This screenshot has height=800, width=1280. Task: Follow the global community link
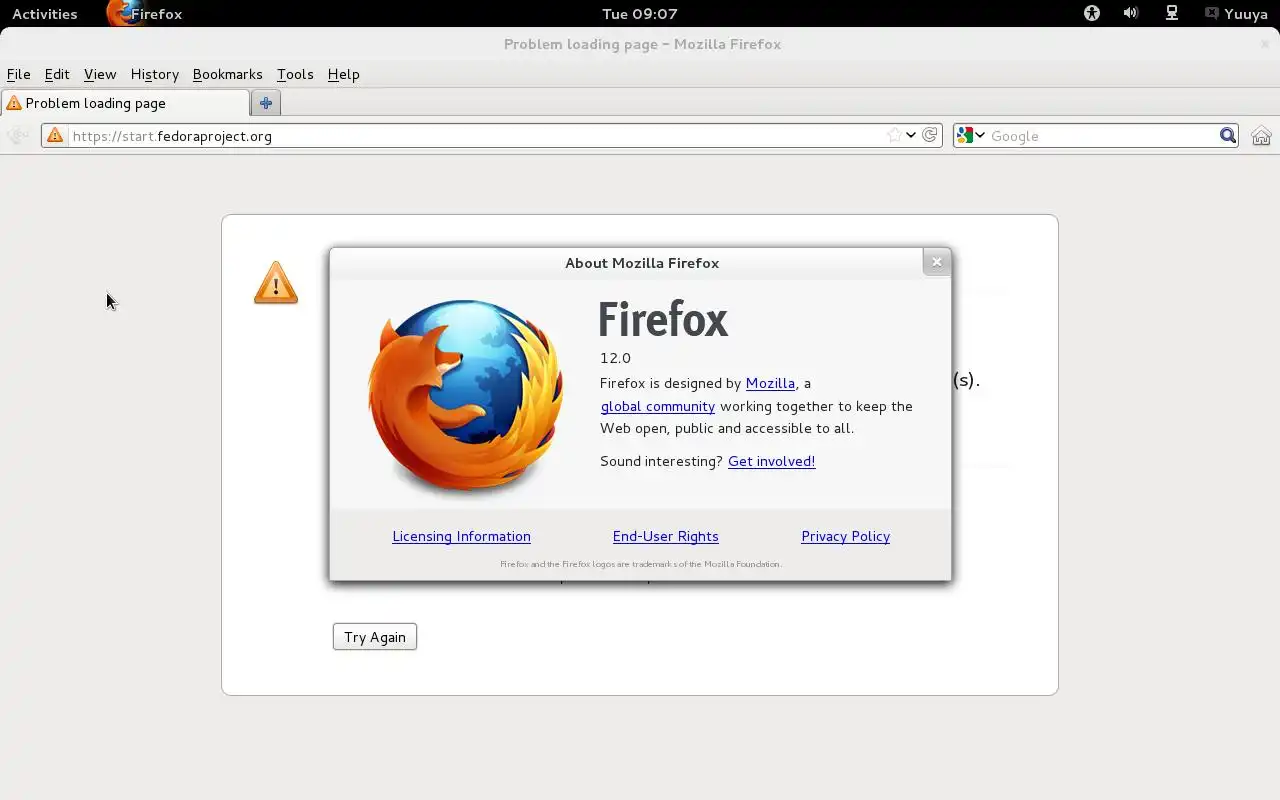point(657,406)
